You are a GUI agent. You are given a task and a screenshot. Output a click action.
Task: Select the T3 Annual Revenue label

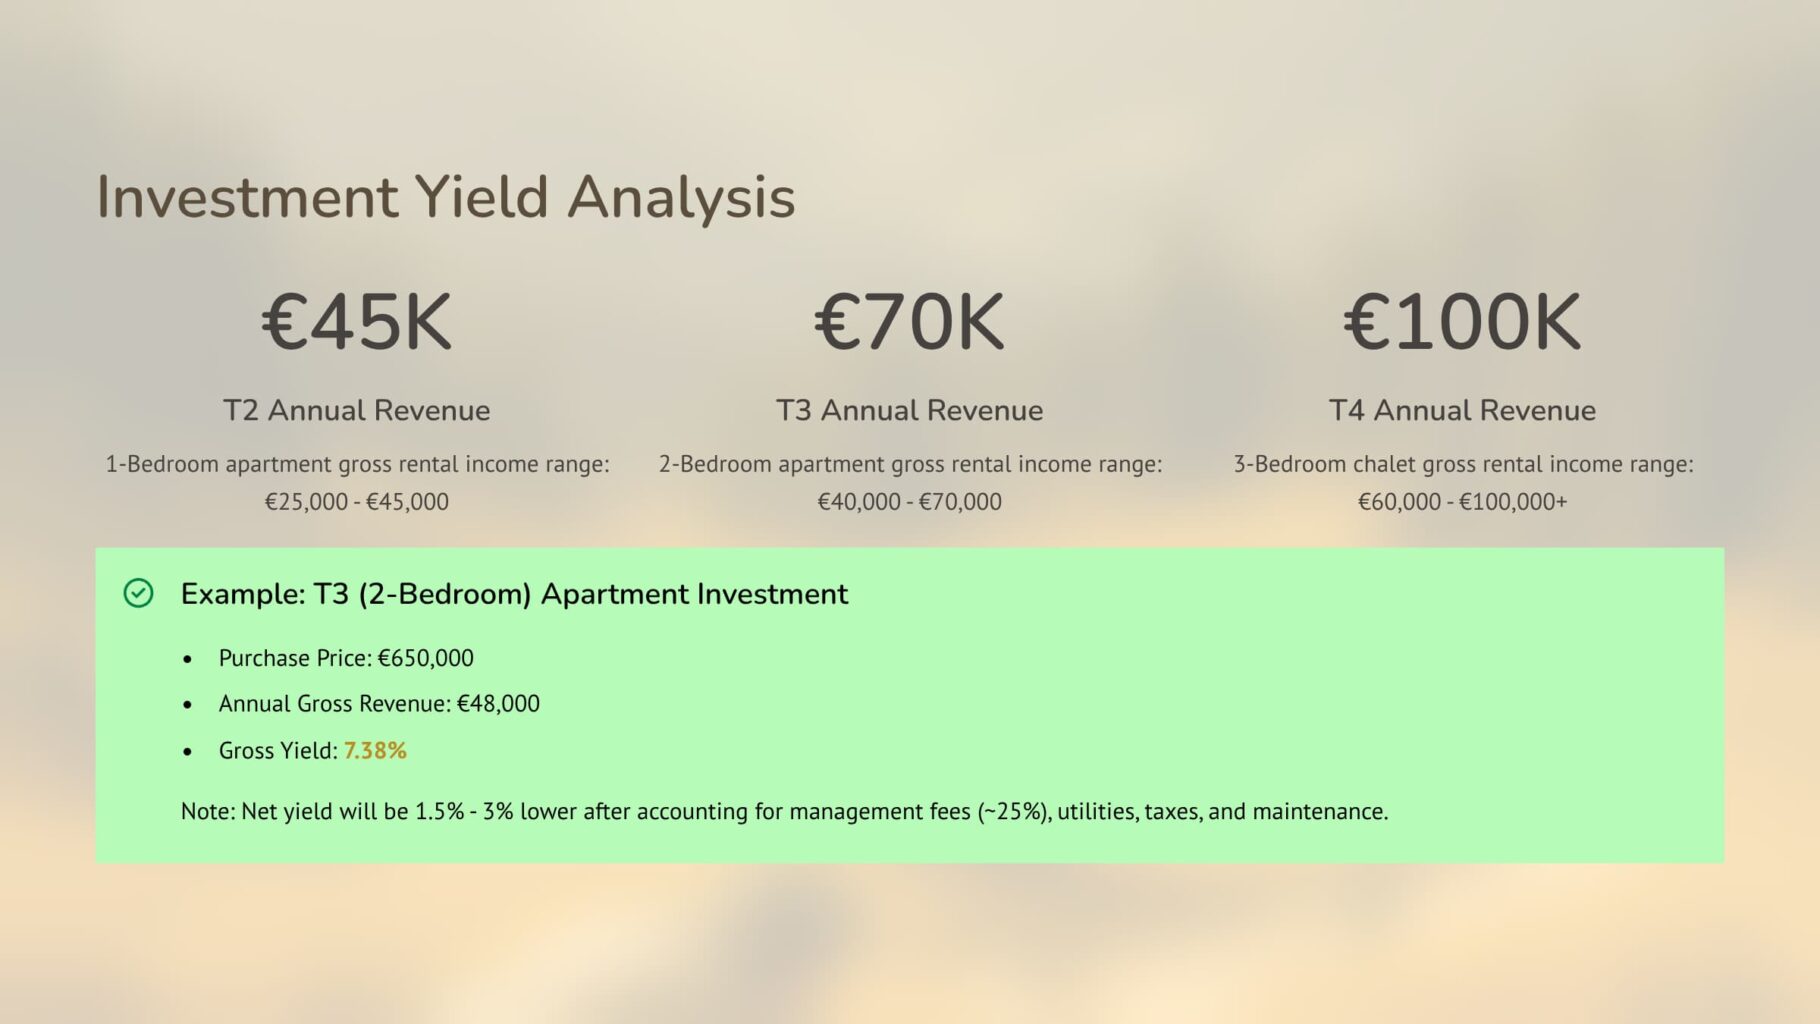tap(909, 410)
